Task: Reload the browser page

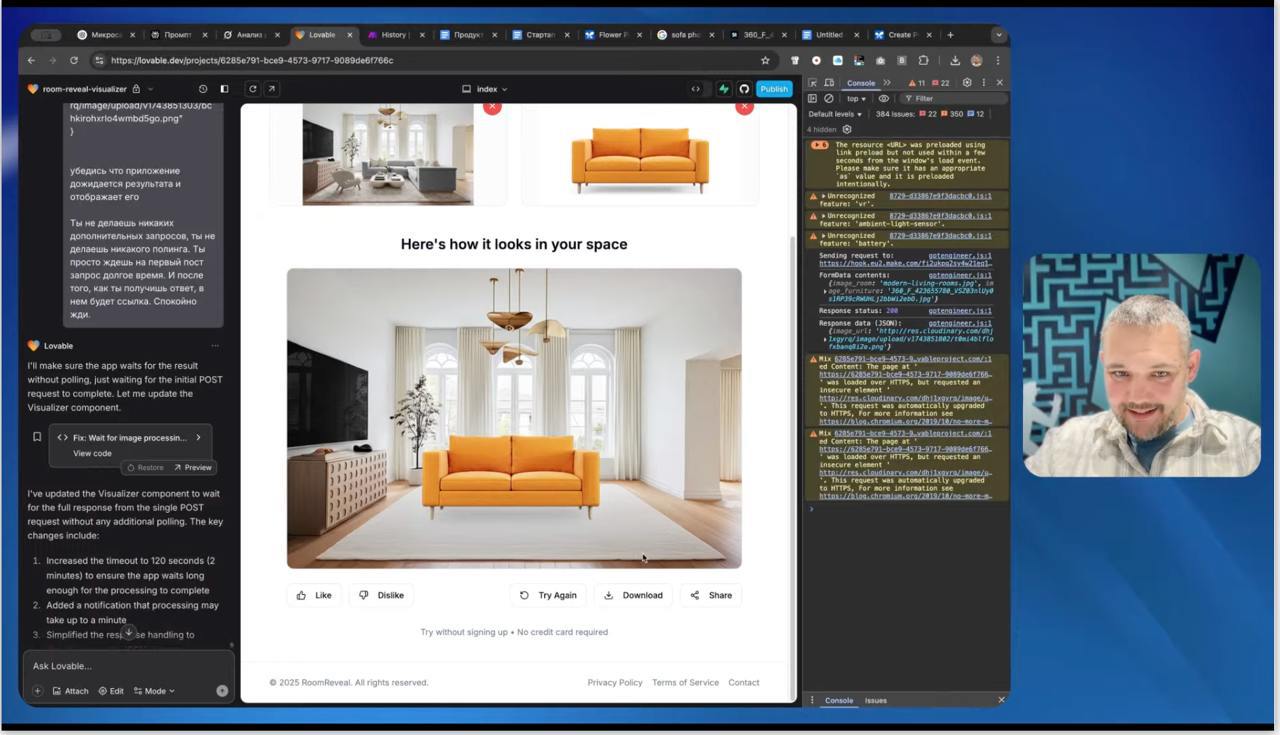Action: 76,60
